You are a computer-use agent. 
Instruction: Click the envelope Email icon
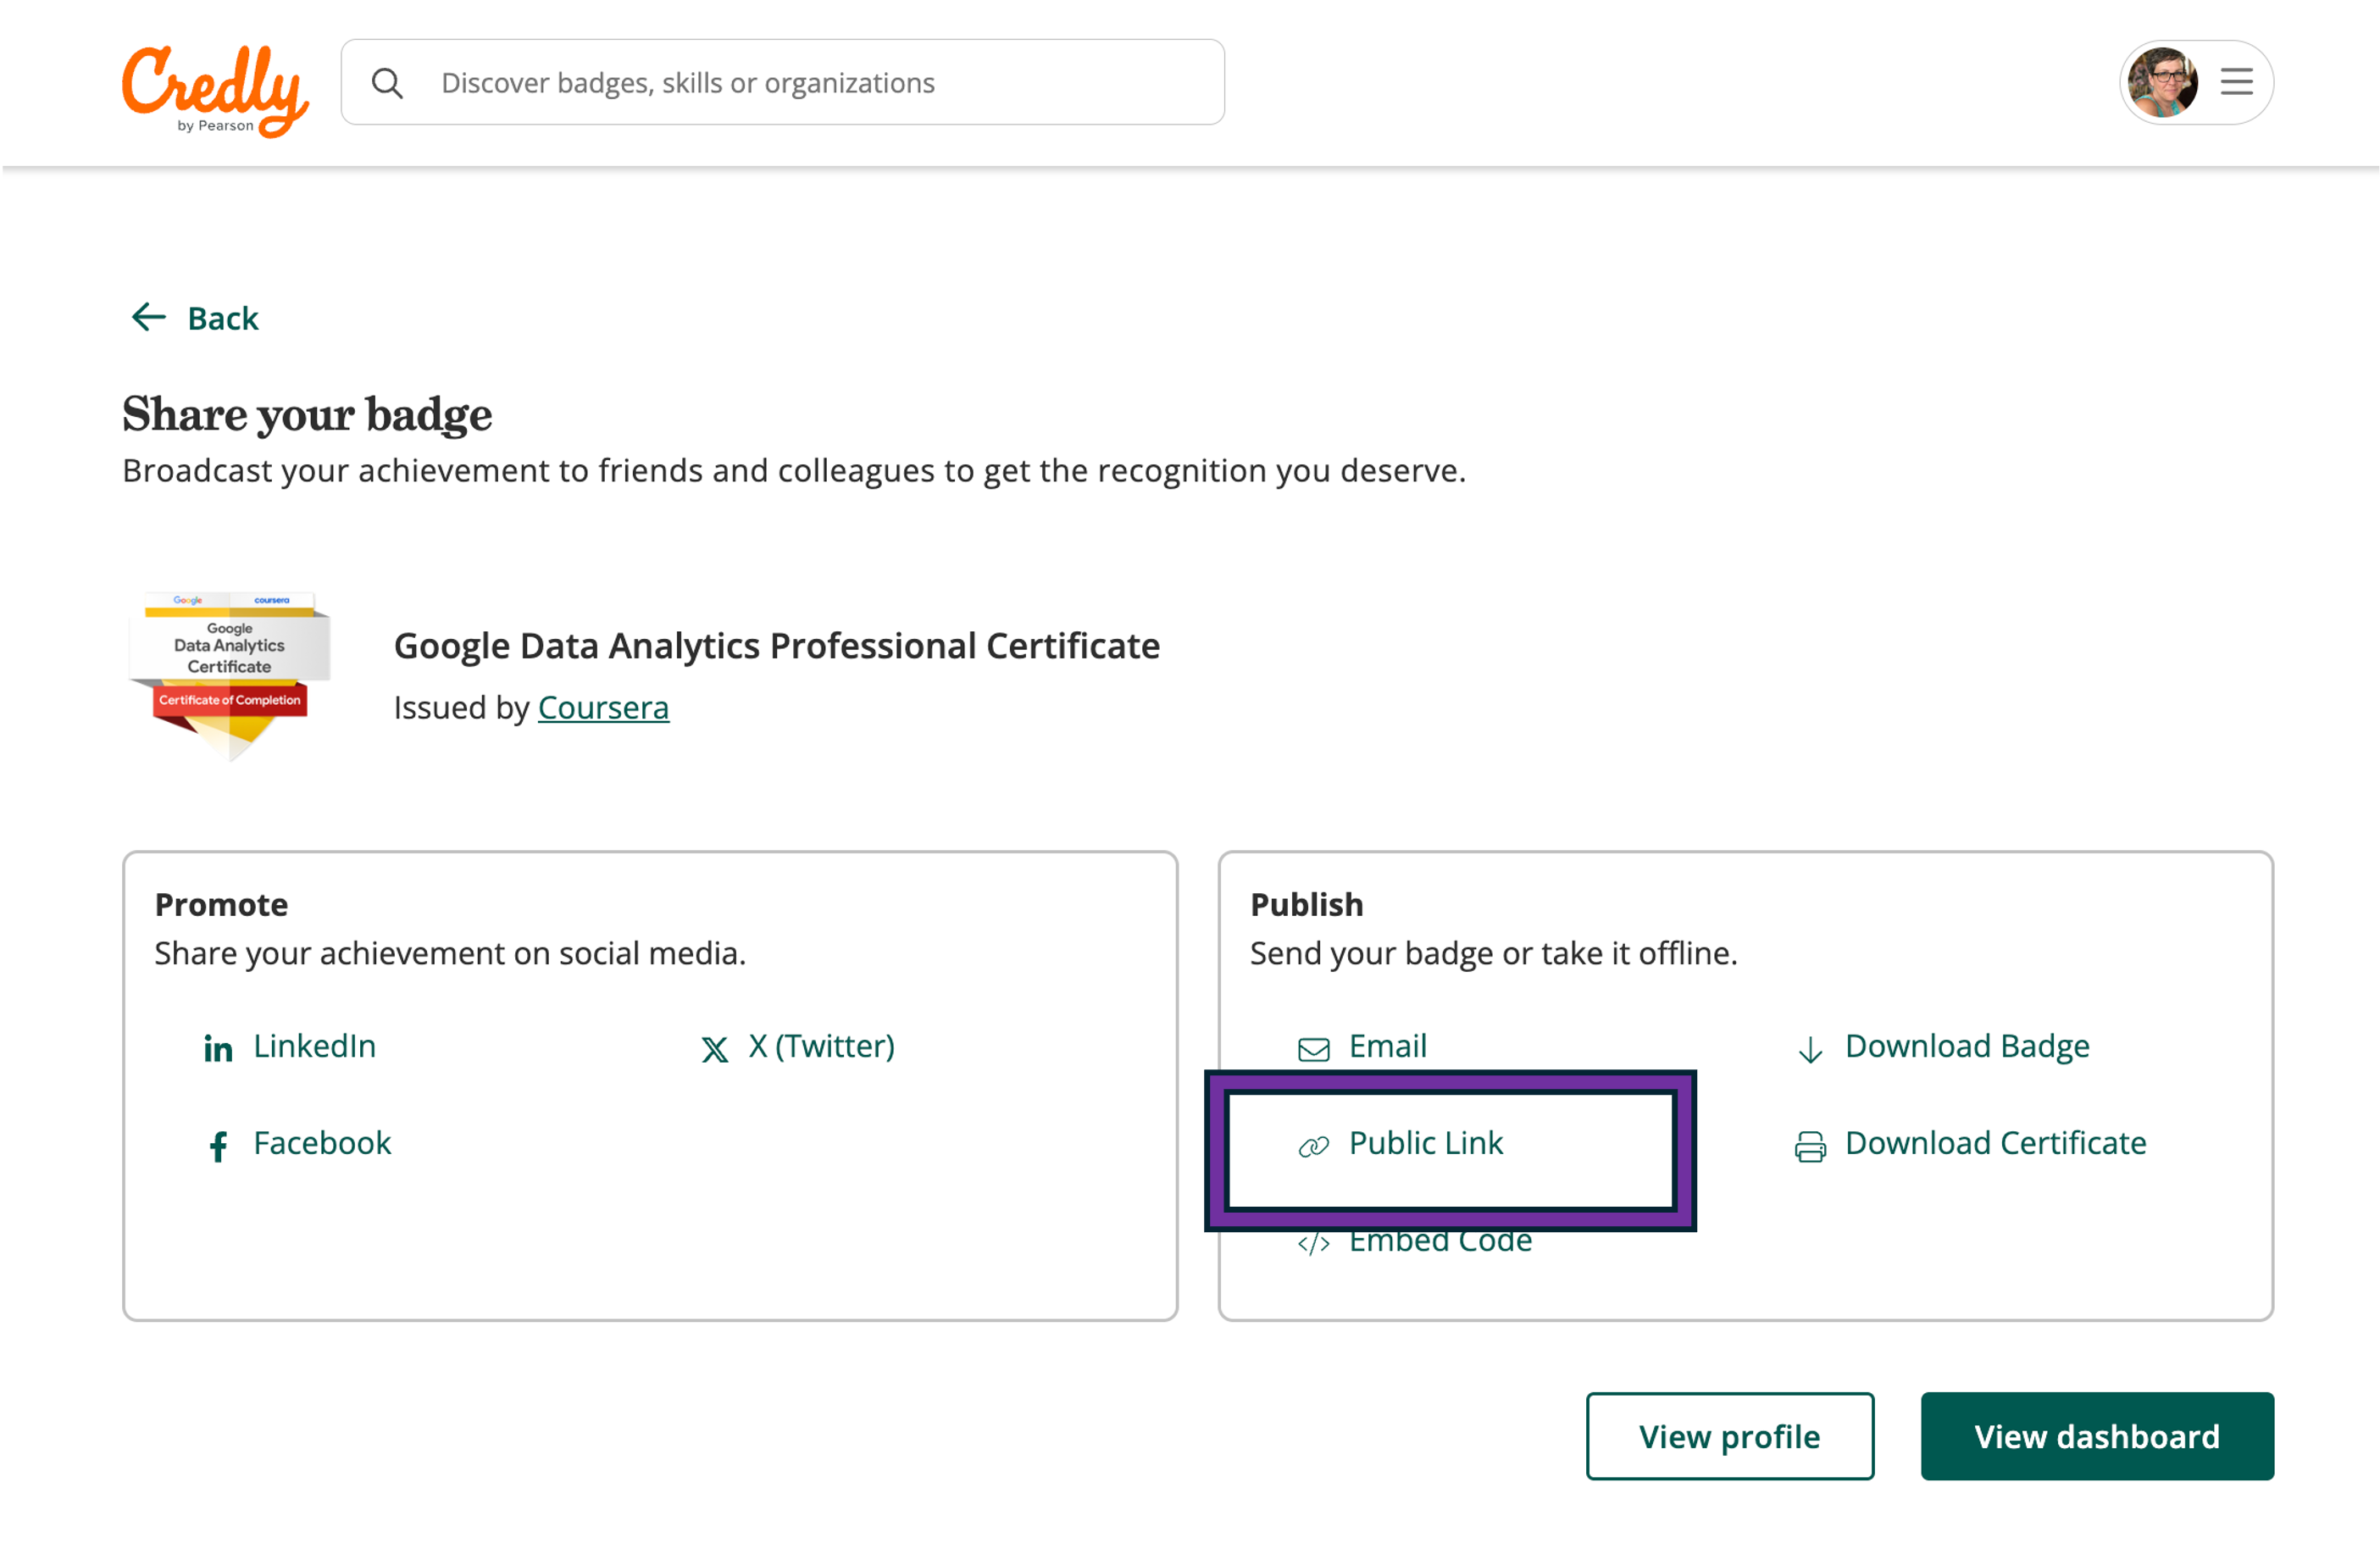pyautogui.click(x=1314, y=1049)
